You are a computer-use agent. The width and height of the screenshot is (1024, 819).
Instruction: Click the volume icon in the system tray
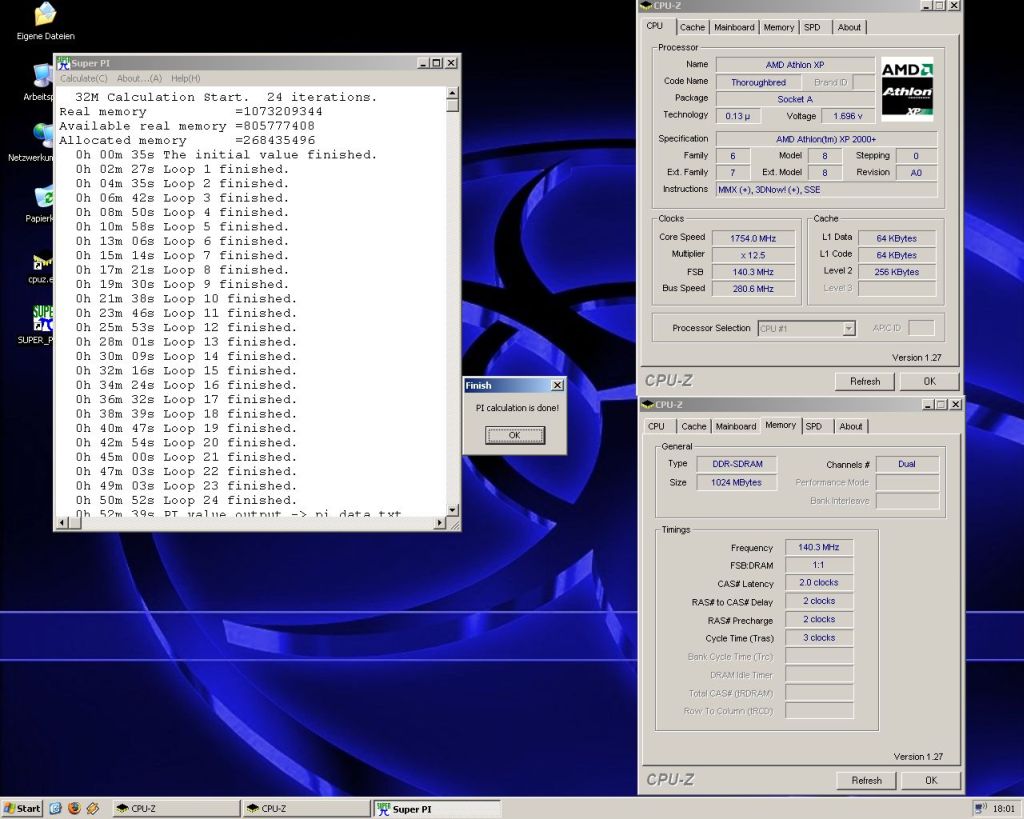(980, 809)
